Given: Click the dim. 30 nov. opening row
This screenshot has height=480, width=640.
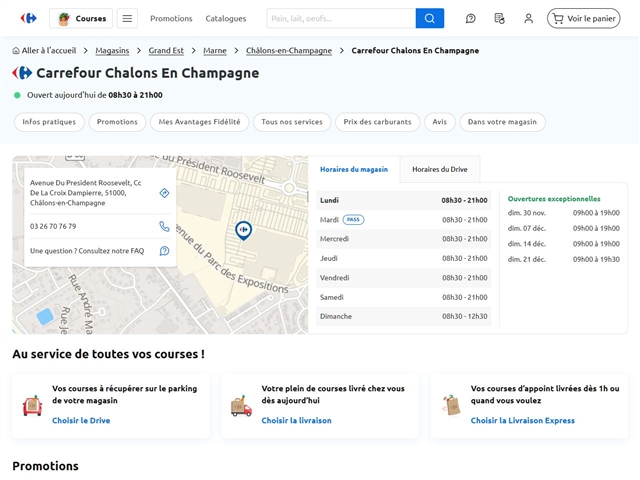Looking at the screenshot, I should point(564,213).
